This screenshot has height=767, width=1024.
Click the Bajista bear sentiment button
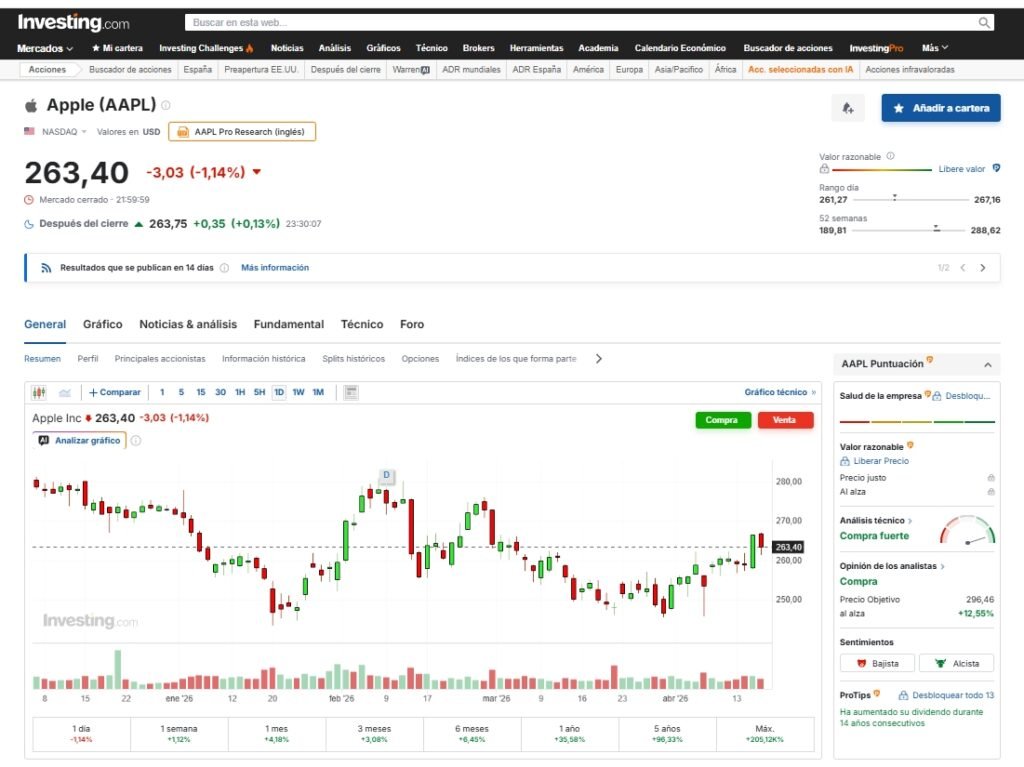point(877,663)
